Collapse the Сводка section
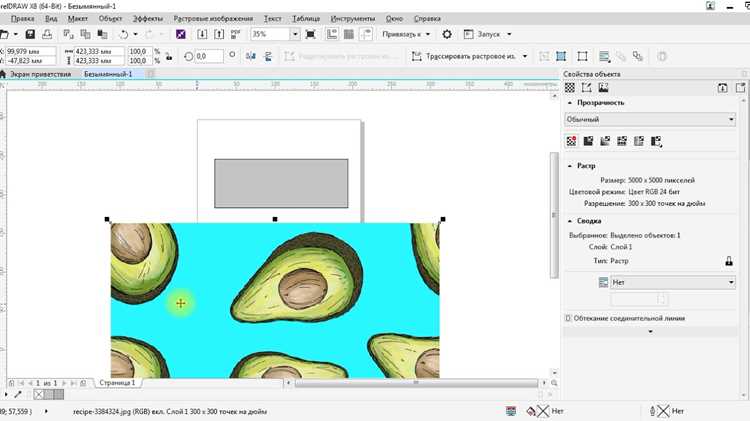Screen dimensions: 750x421 pyautogui.click(x=570, y=221)
